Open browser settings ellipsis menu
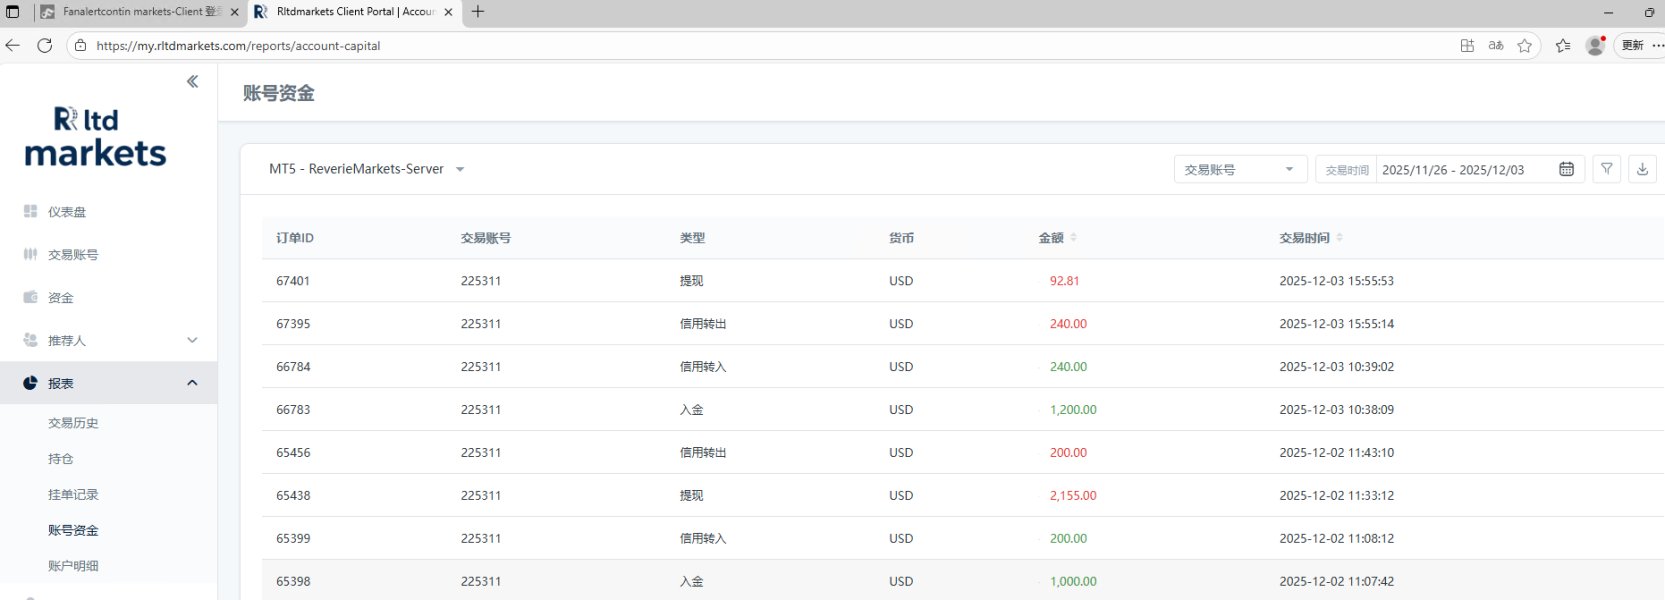 pyautogui.click(x=1658, y=45)
